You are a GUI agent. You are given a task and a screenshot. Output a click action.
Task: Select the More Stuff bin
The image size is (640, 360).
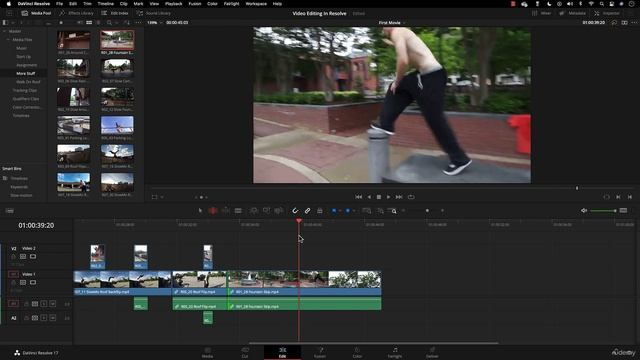point(26,73)
